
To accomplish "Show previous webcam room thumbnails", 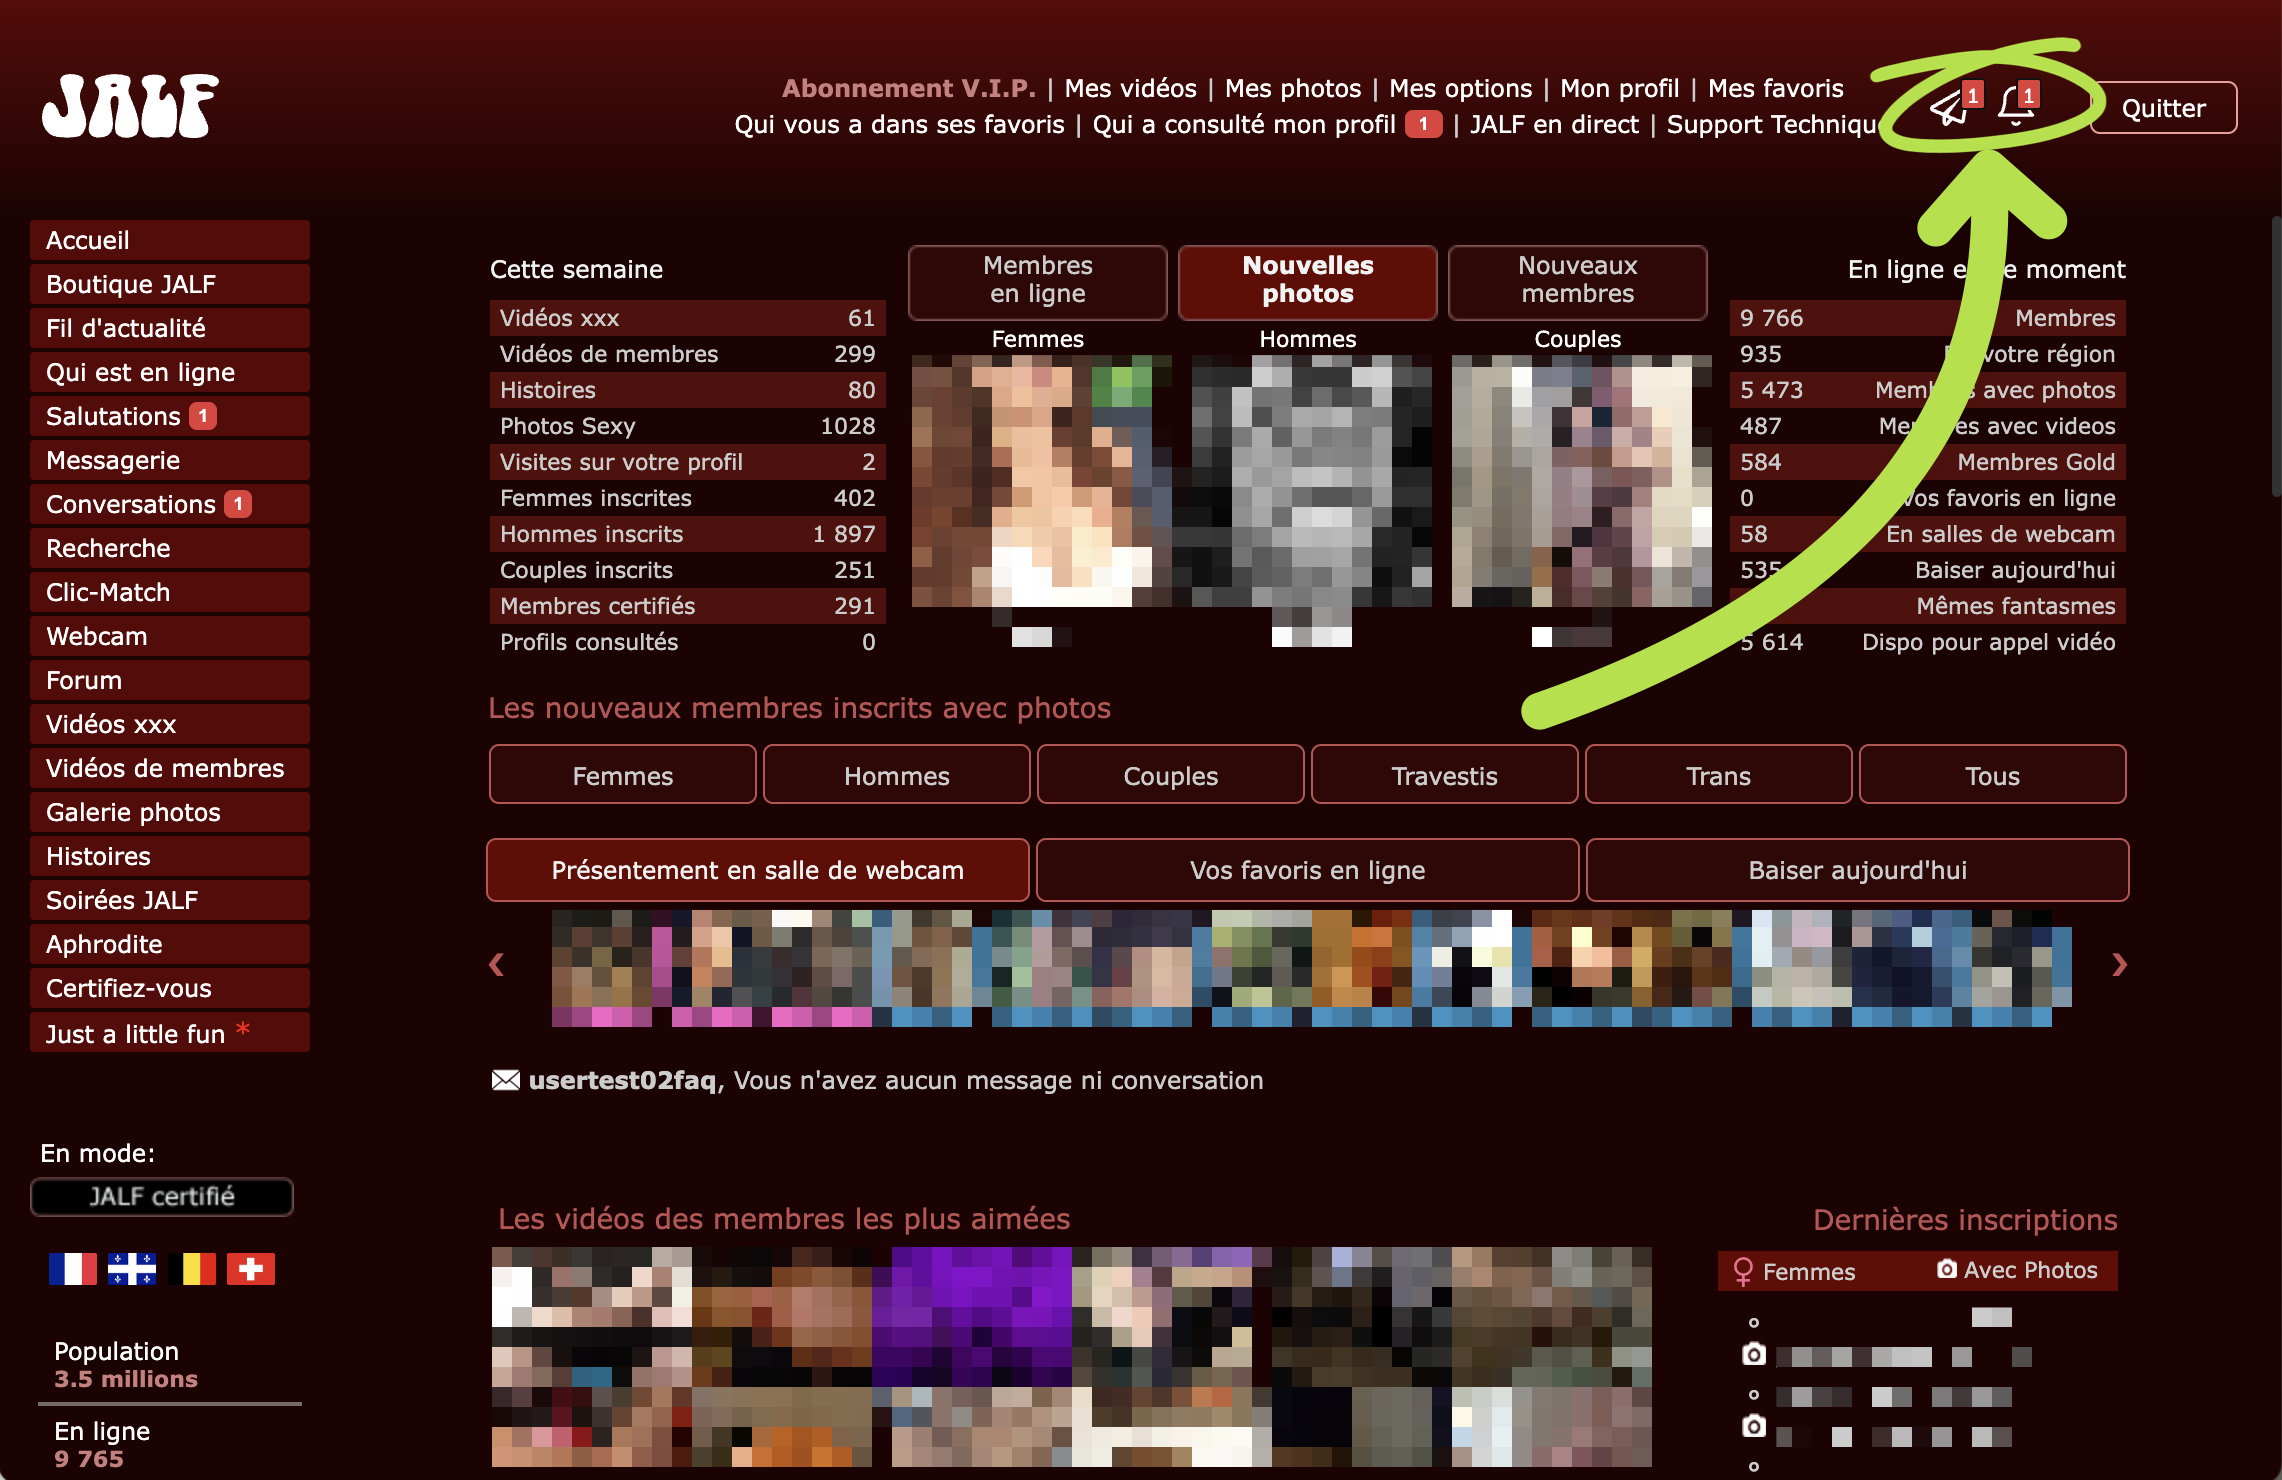I will 497,965.
